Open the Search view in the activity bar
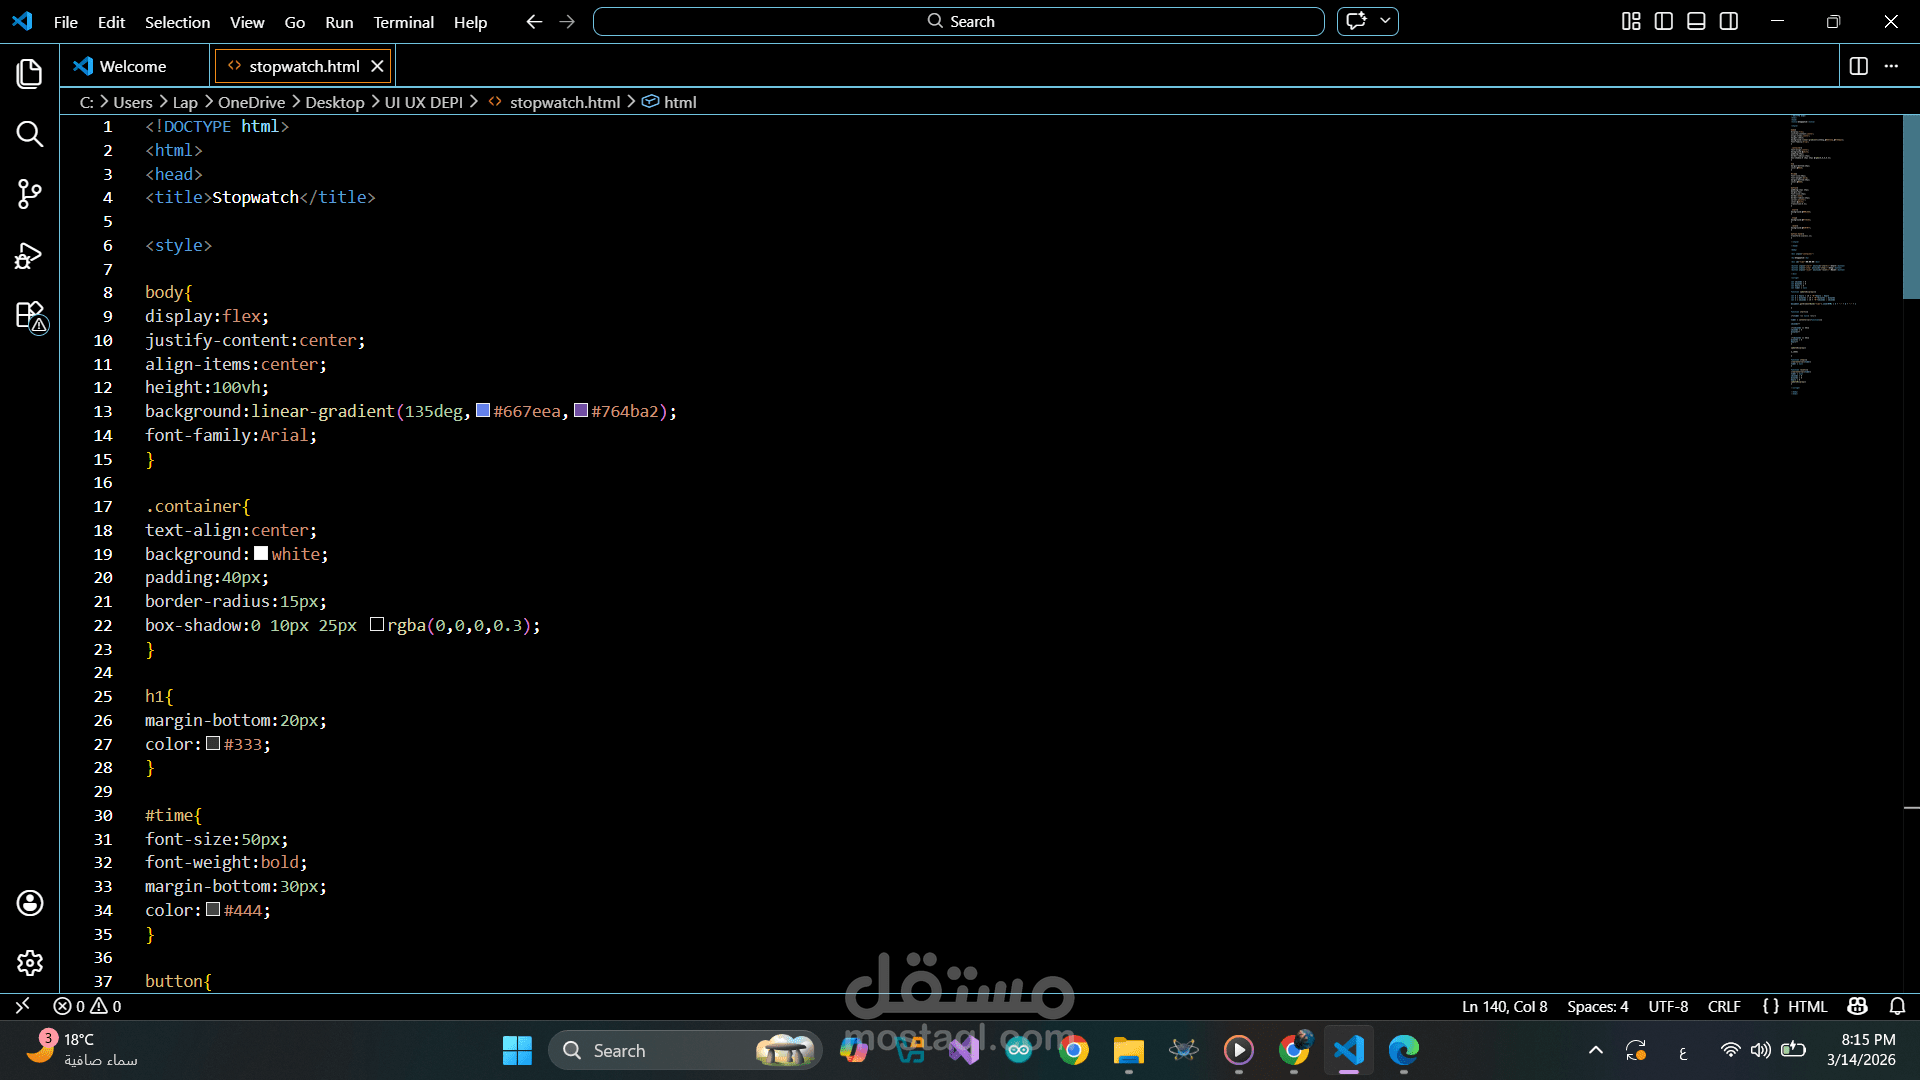 pyautogui.click(x=29, y=134)
